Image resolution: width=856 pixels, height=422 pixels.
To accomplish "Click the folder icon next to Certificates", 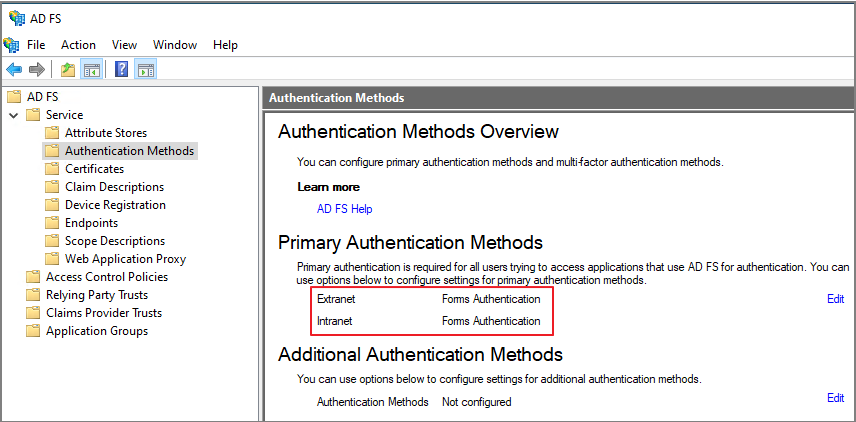I will tap(52, 169).
